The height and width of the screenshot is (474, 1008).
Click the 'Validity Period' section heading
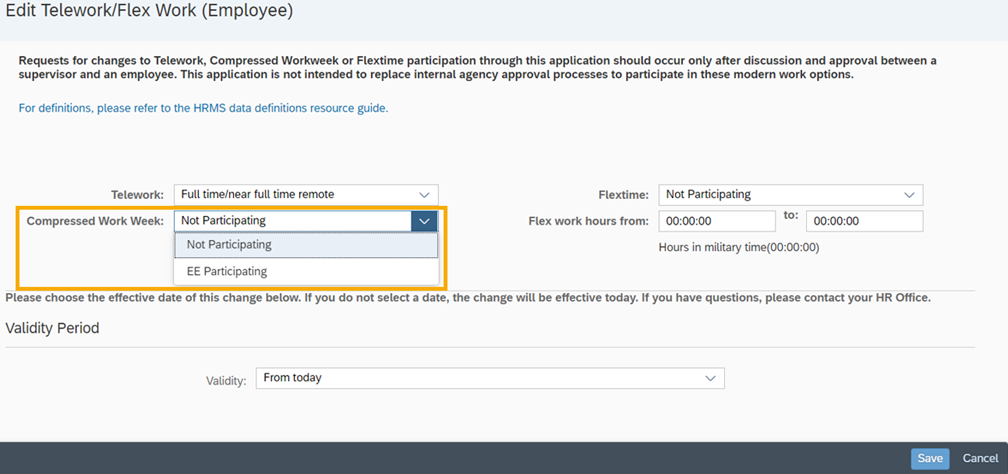[52, 328]
